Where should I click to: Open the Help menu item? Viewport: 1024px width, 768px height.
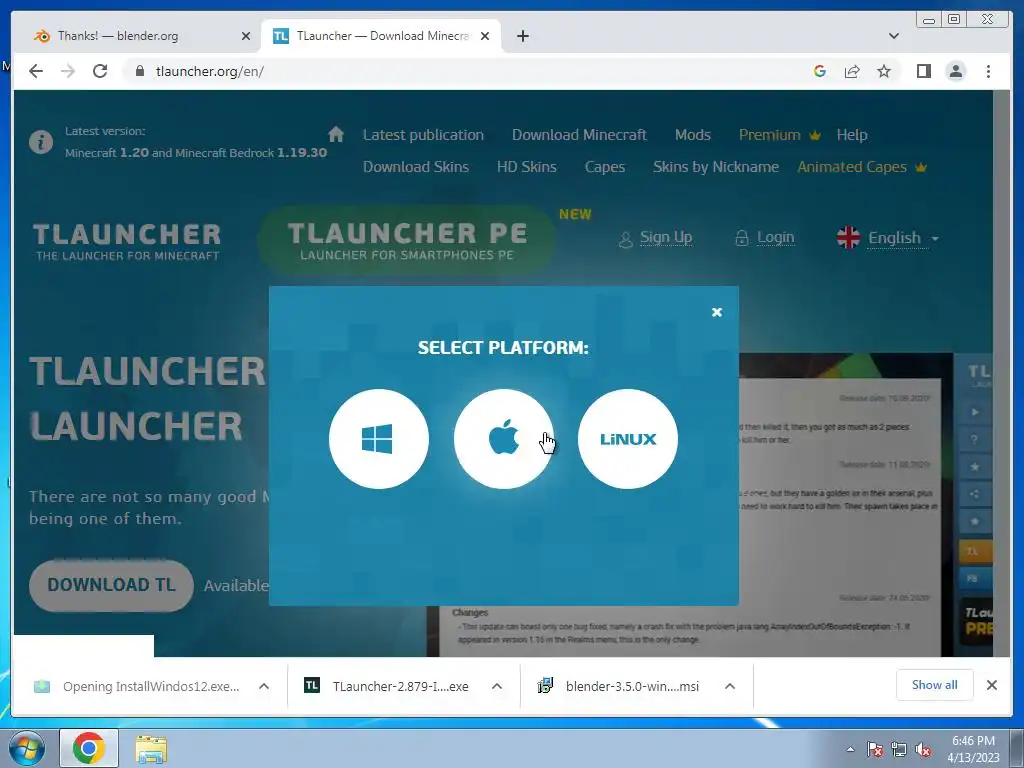point(852,135)
